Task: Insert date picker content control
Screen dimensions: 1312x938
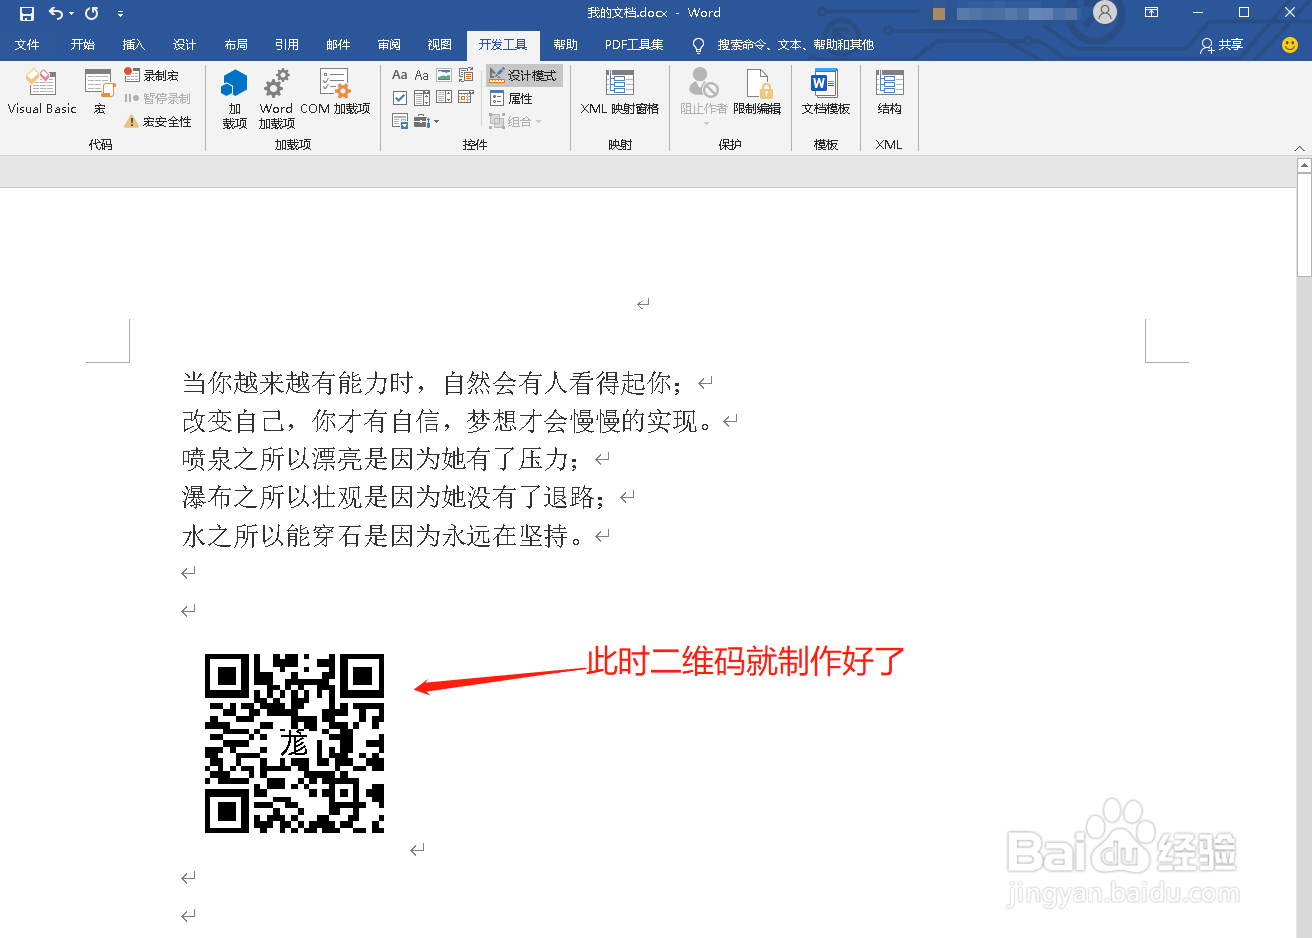Action: click(466, 97)
